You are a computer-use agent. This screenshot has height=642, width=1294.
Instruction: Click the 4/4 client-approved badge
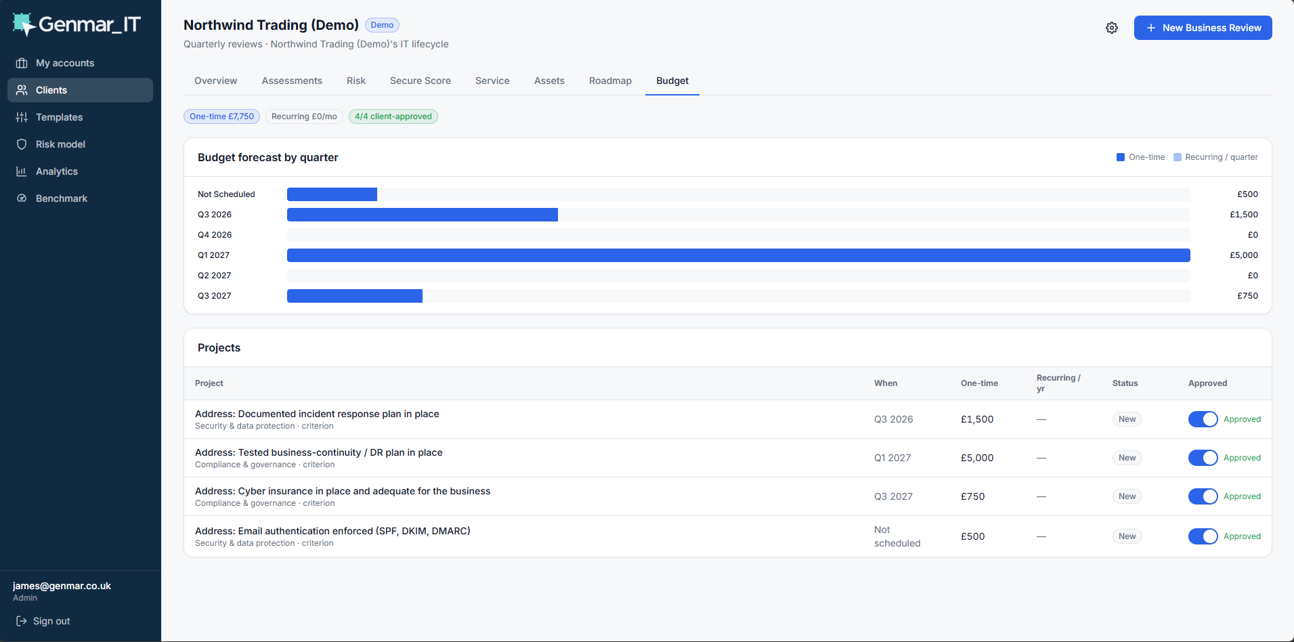tap(393, 116)
